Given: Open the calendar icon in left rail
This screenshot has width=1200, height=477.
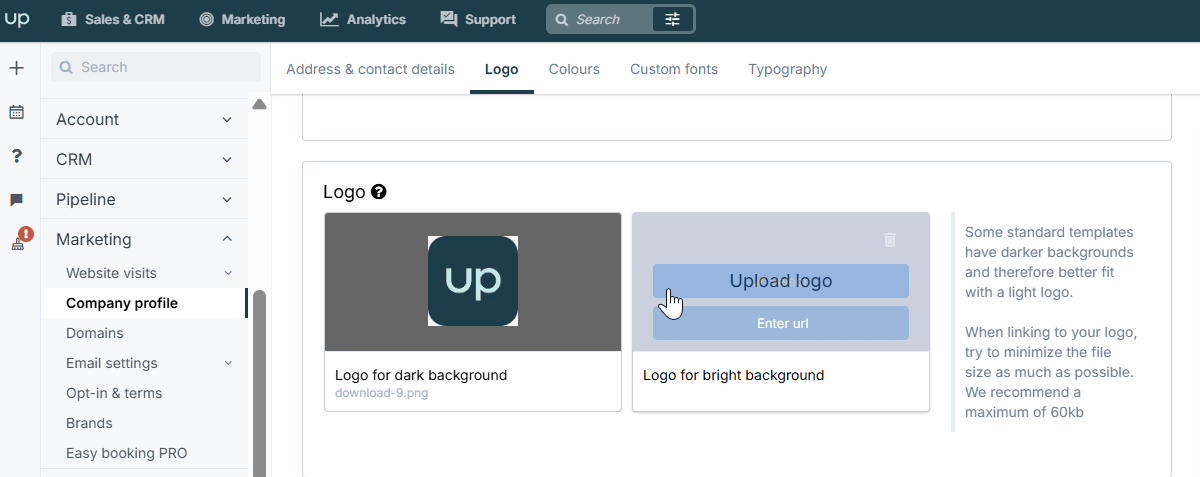Looking at the screenshot, I should (x=16, y=112).
